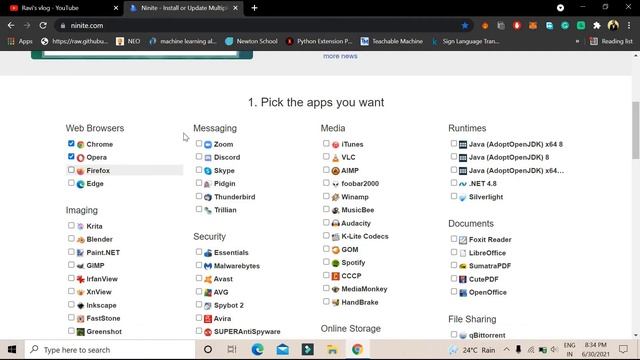Open the NEO bookmark
The width and height of the screenshot is (640, 360).
pyautogui.click(x=128, y=41)
